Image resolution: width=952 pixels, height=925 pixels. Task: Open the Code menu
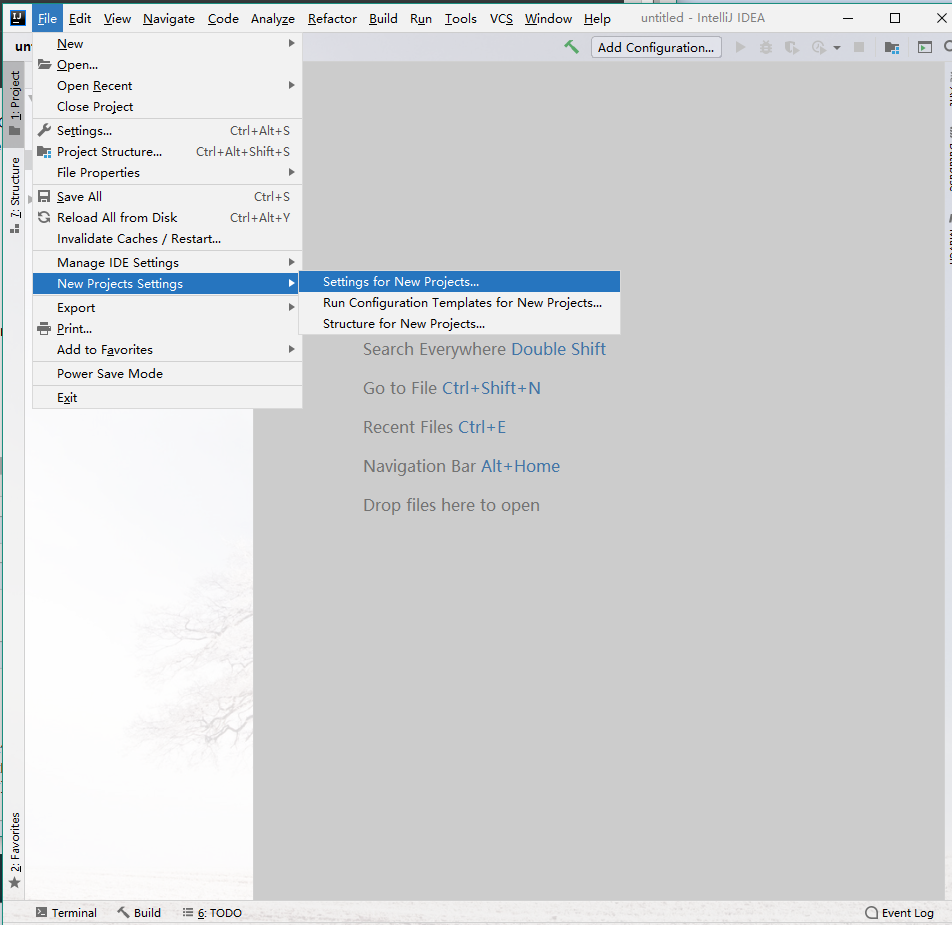223,19
